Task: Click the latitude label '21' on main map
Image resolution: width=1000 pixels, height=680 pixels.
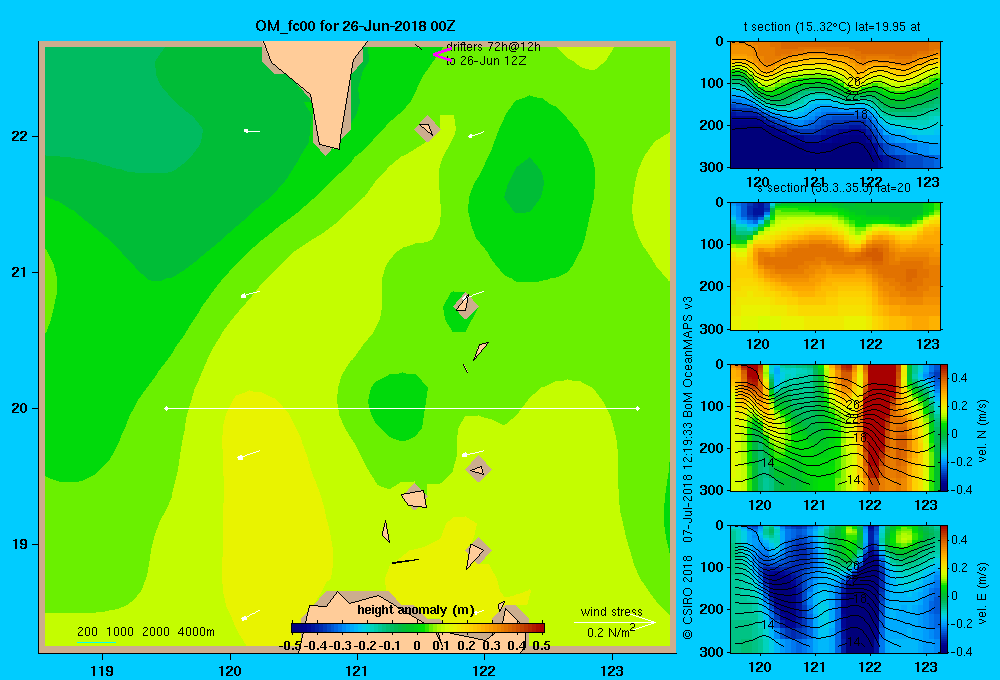Action: tap(20, 272)
